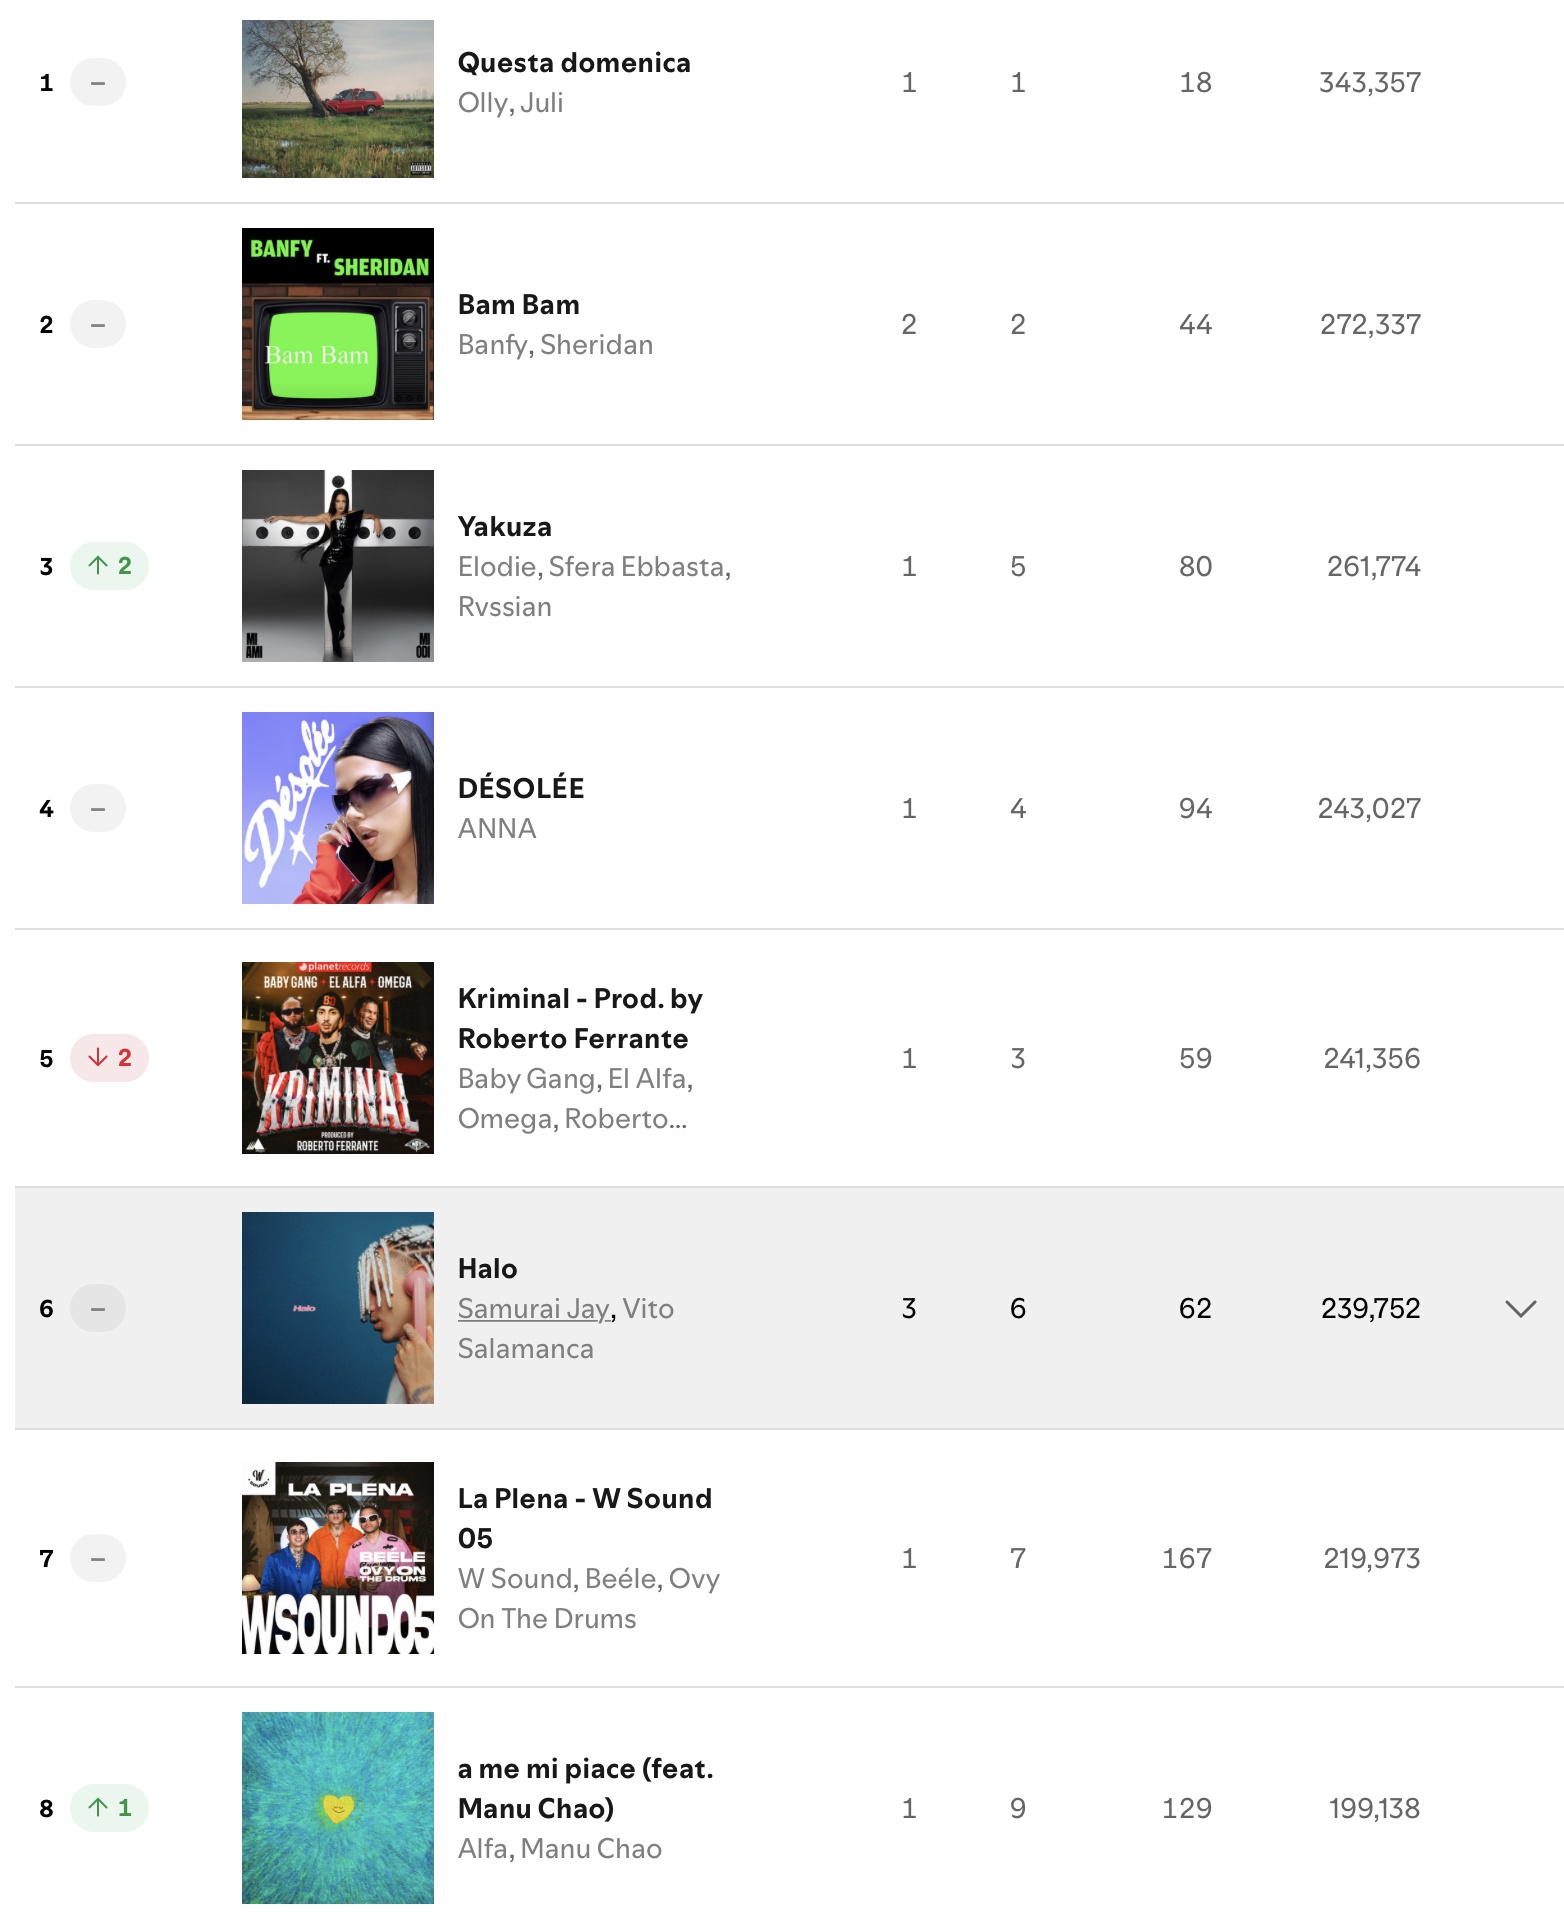Click the Kriminal down-two rank change badge
Image resolution: width=1564 pixels, height=1918 pixels.
click(x=109, y=1058)
